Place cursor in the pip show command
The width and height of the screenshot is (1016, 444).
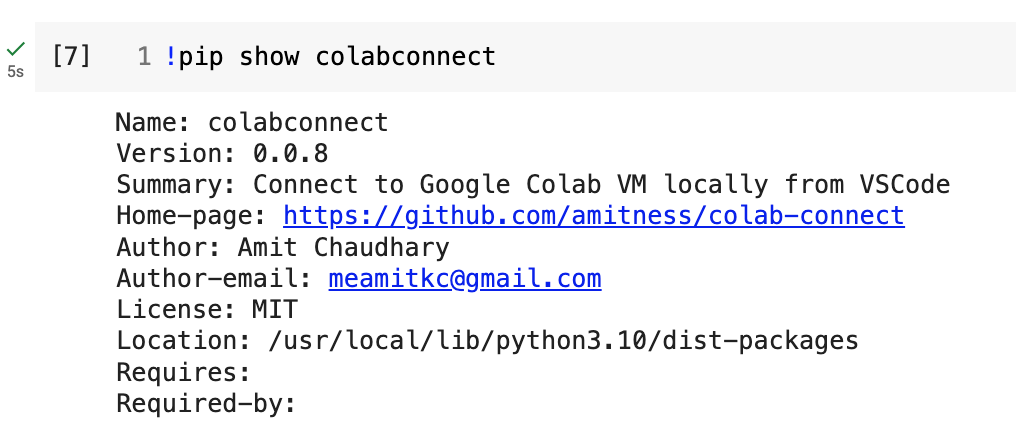330,57
